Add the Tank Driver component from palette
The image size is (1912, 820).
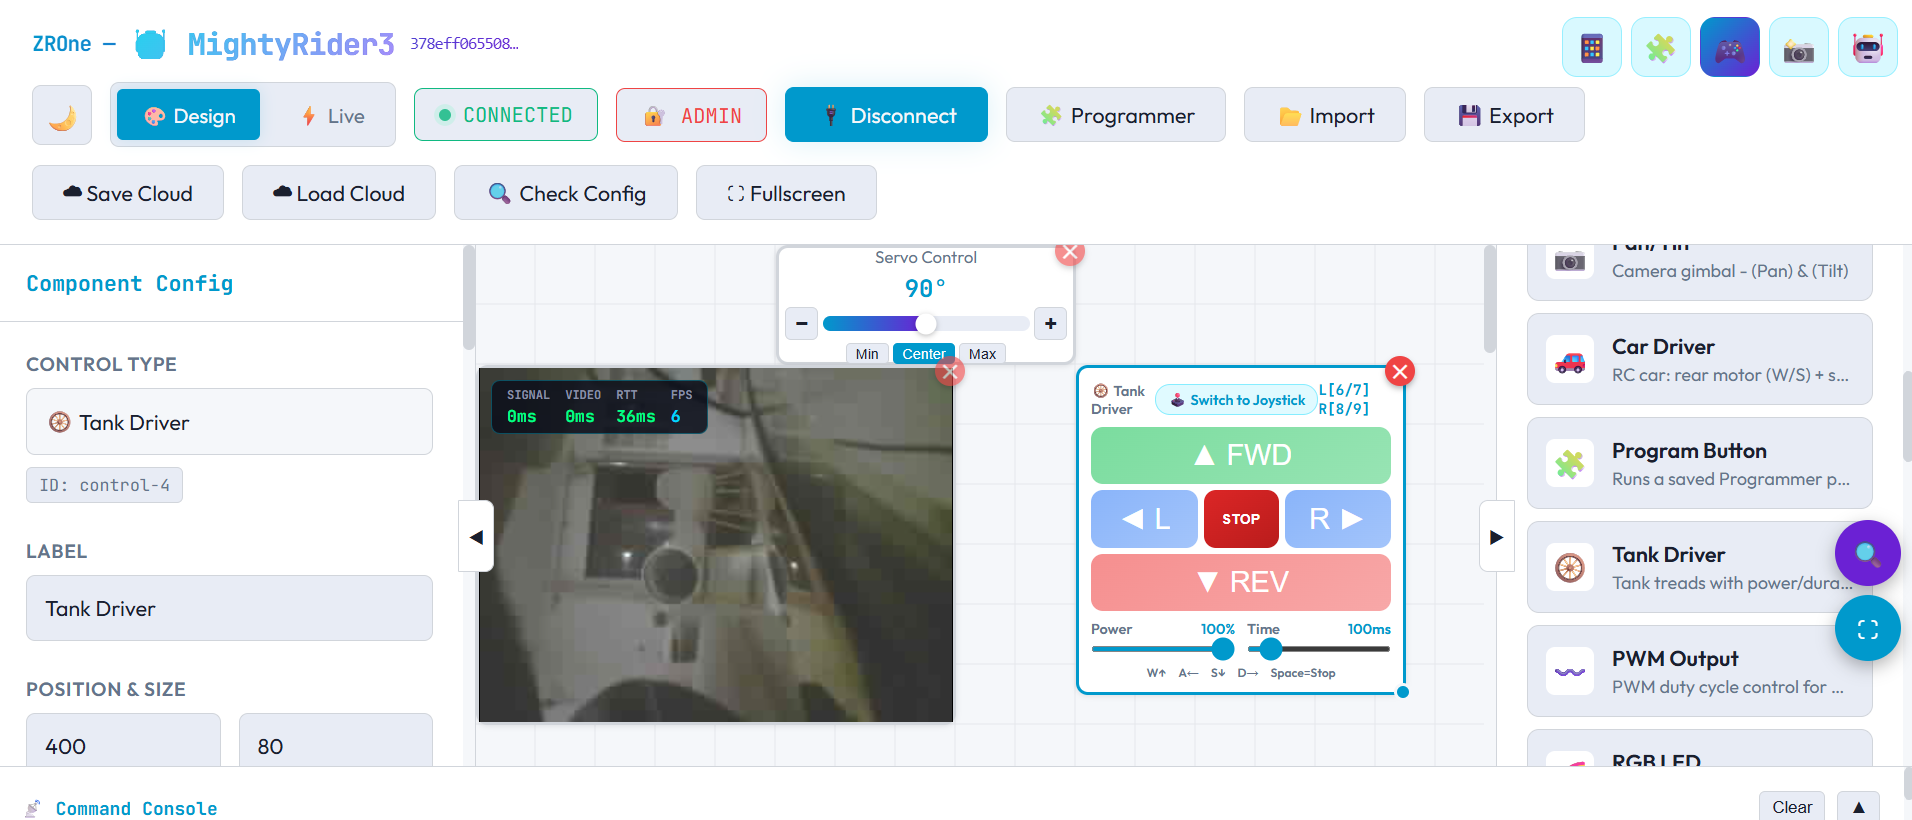pos(1699,567)
